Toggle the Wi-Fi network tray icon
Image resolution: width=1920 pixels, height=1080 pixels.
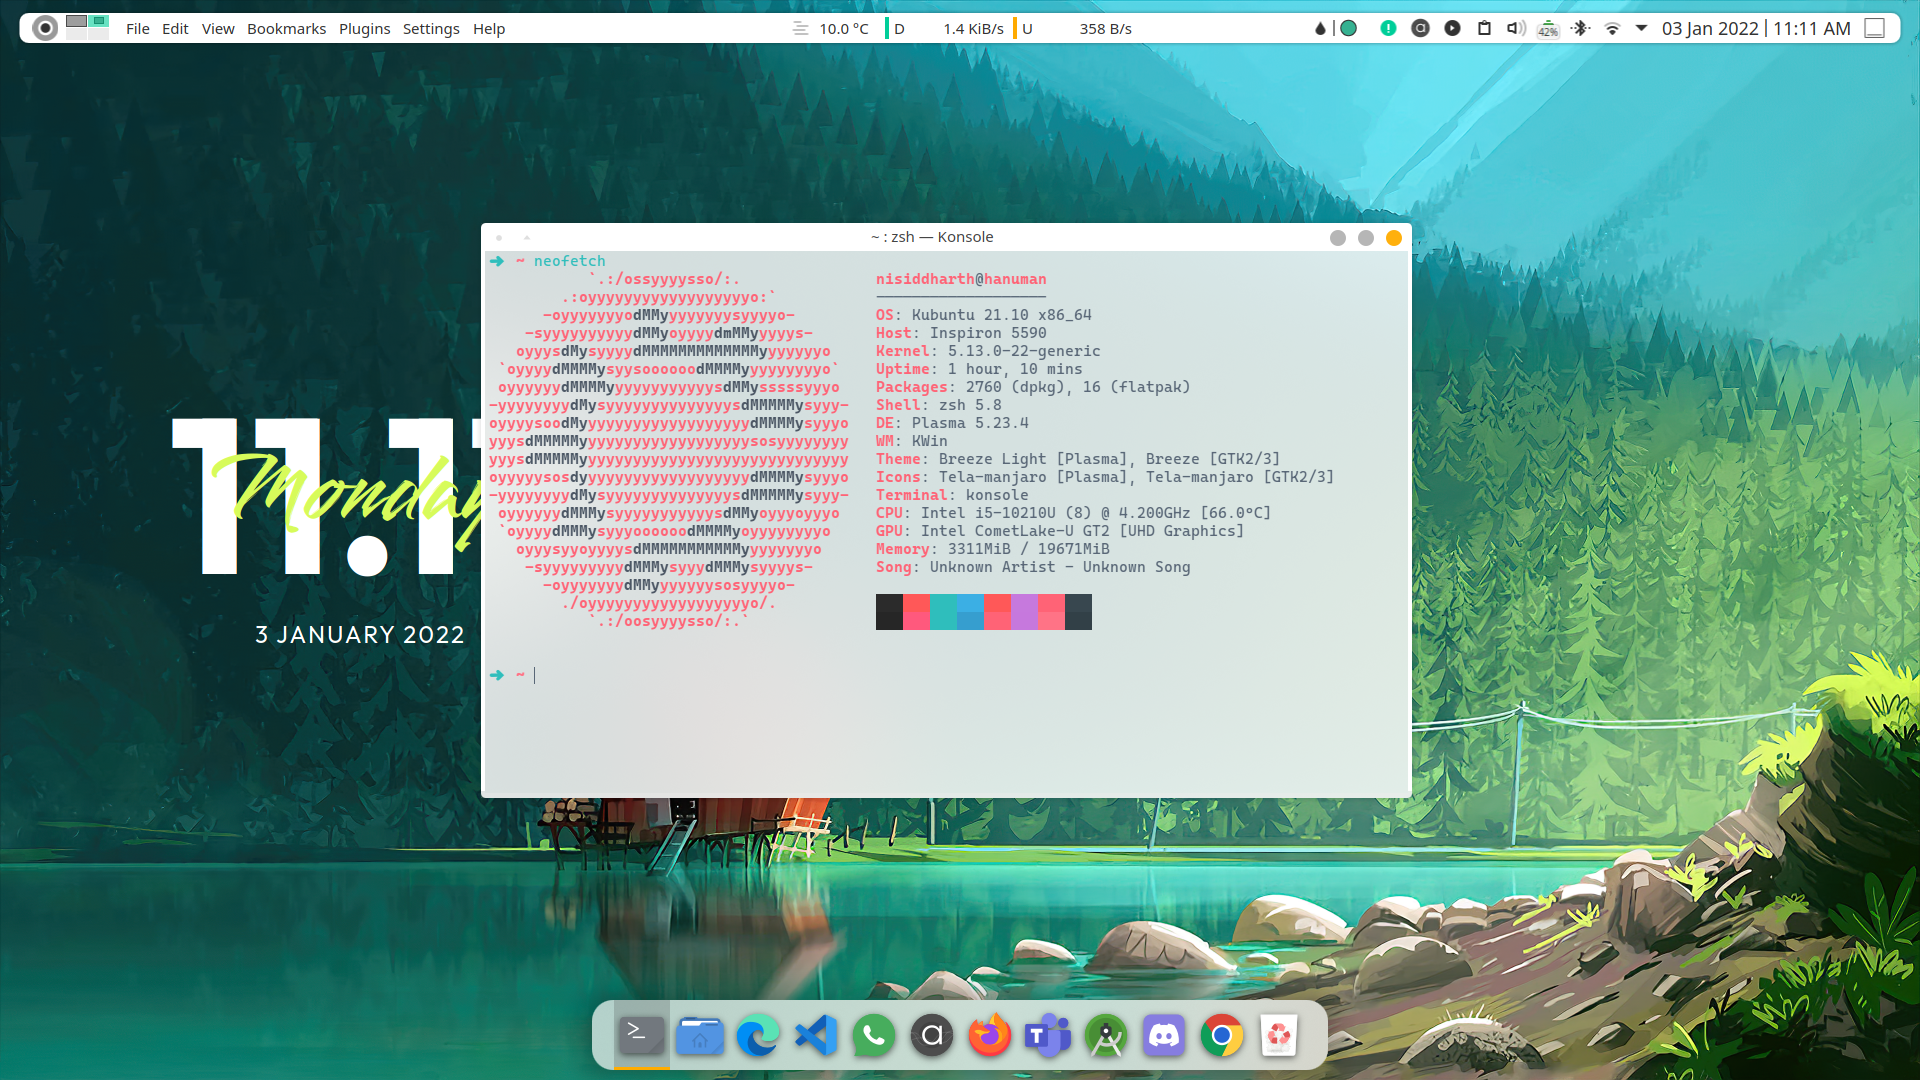coord(1612,28)
